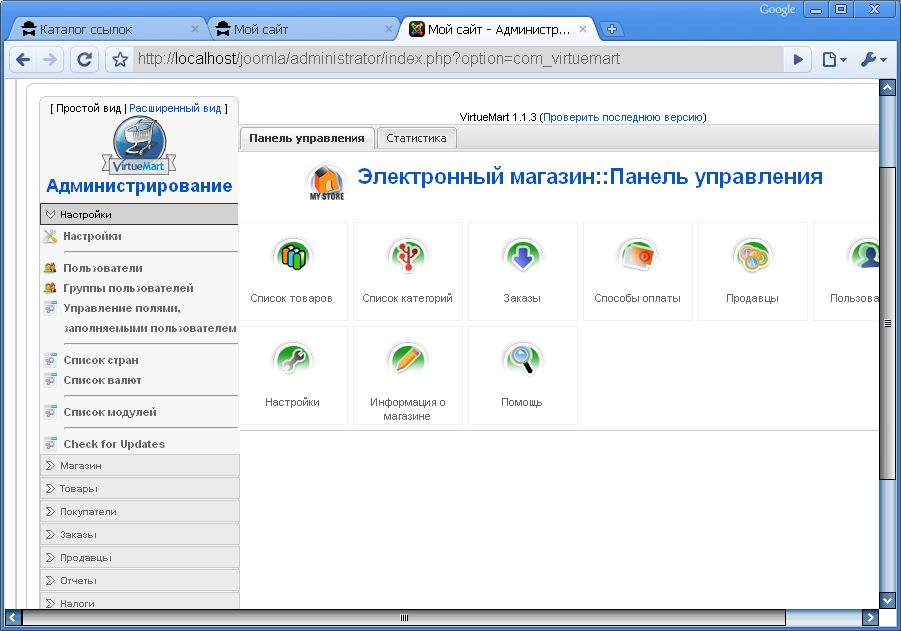Screen dimensions: 901x631
Task: Open Управление полями, заполняемыми пользователем link
Action: (x=150, y=318)
